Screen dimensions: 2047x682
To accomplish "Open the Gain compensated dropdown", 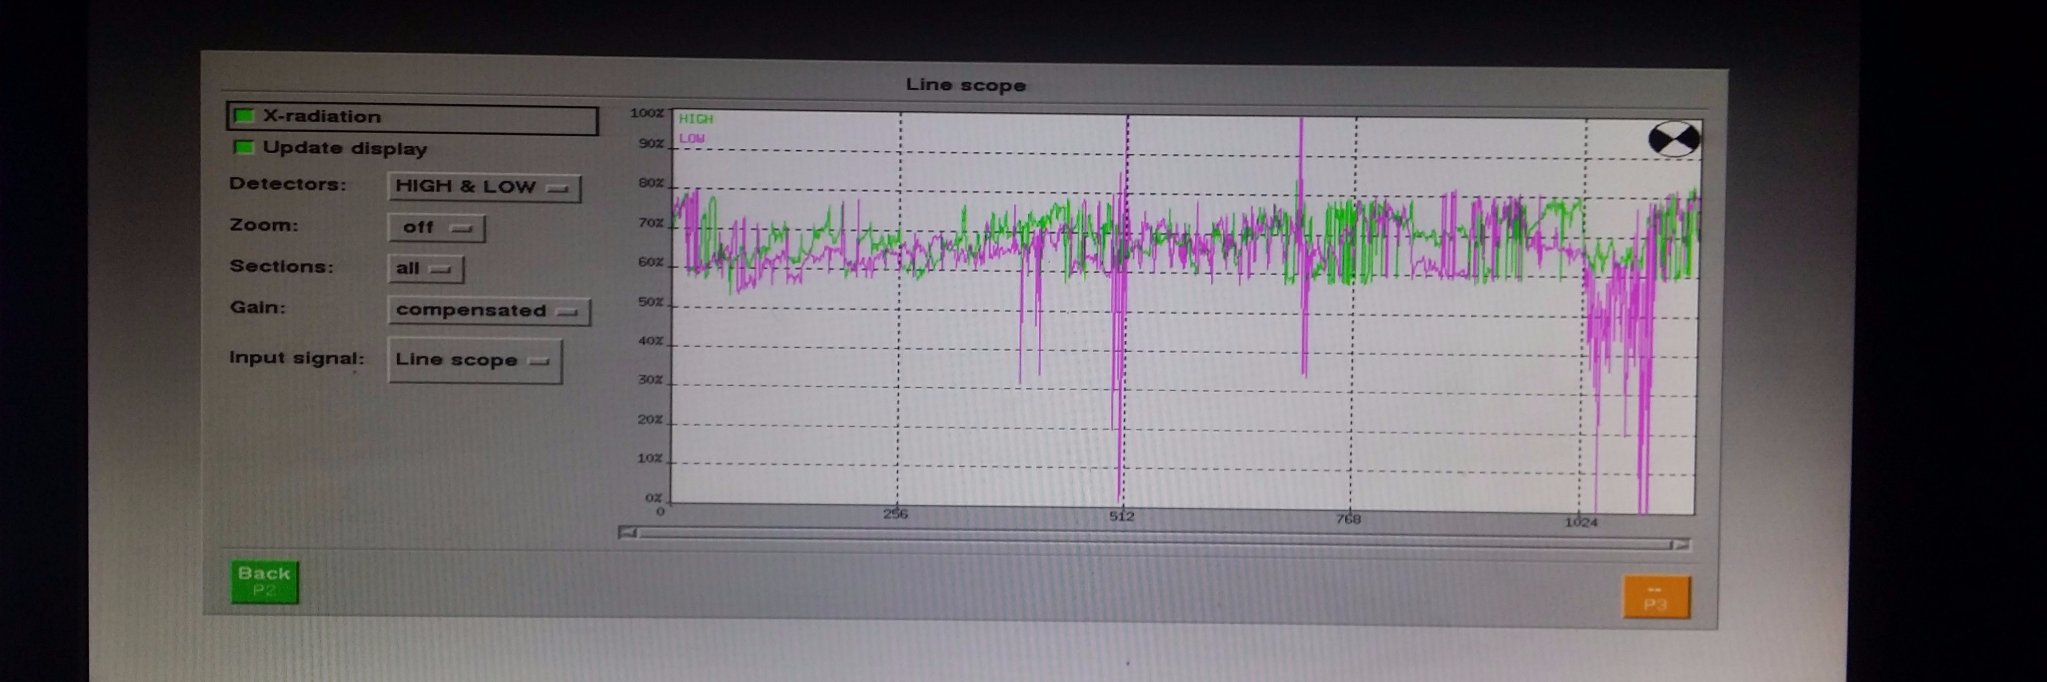I will pyautogui.click(x=489, y=311).
